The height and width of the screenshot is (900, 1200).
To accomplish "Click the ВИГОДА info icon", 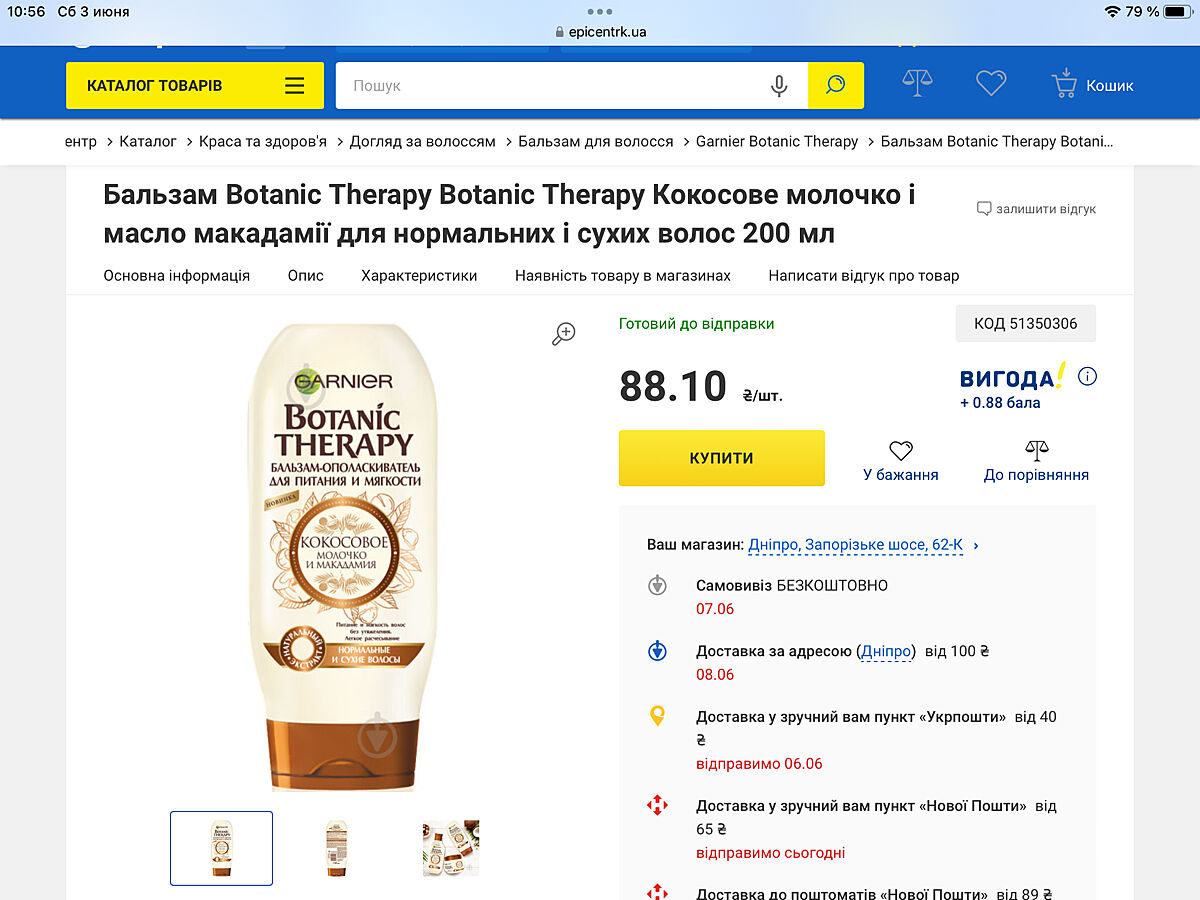I will click(x=1088, y=377).
